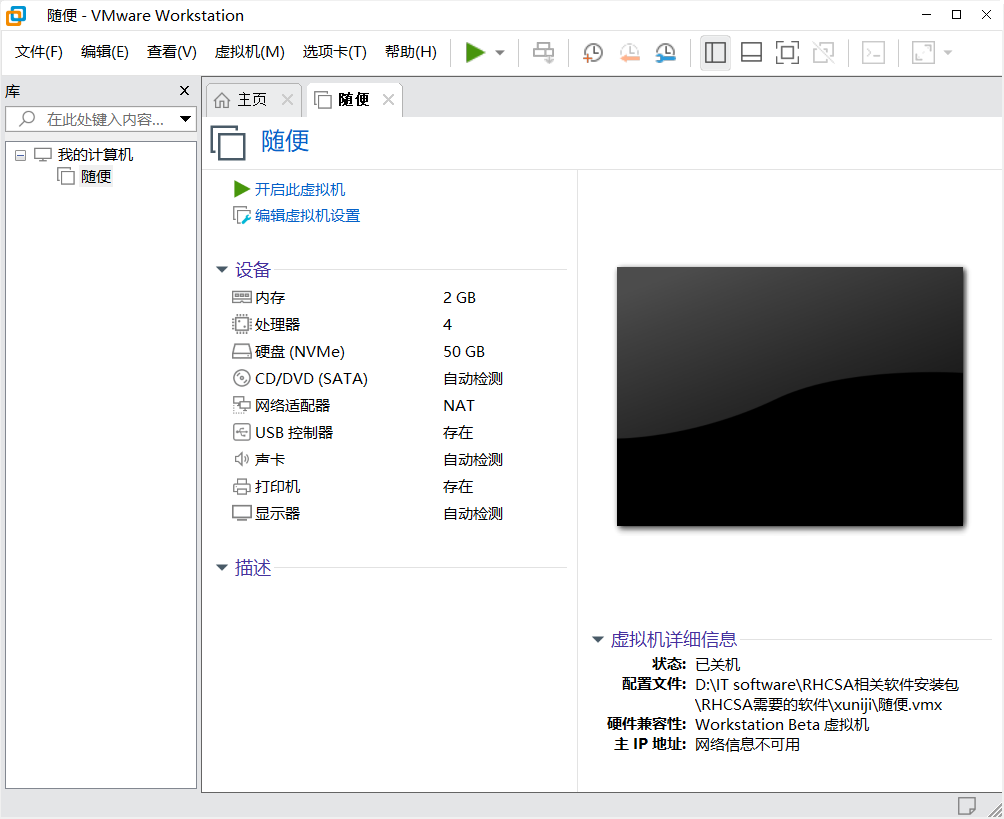Click the 2 GB memory value
Image resolution: width=1004 pixels, height=819 pixels.
[459, 298]
